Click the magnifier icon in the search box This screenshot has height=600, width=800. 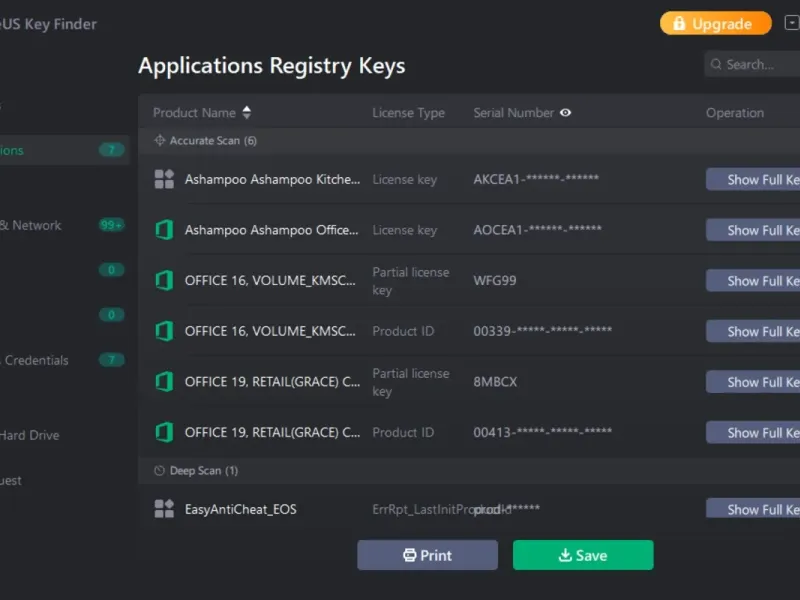click(x=716, y=64)
